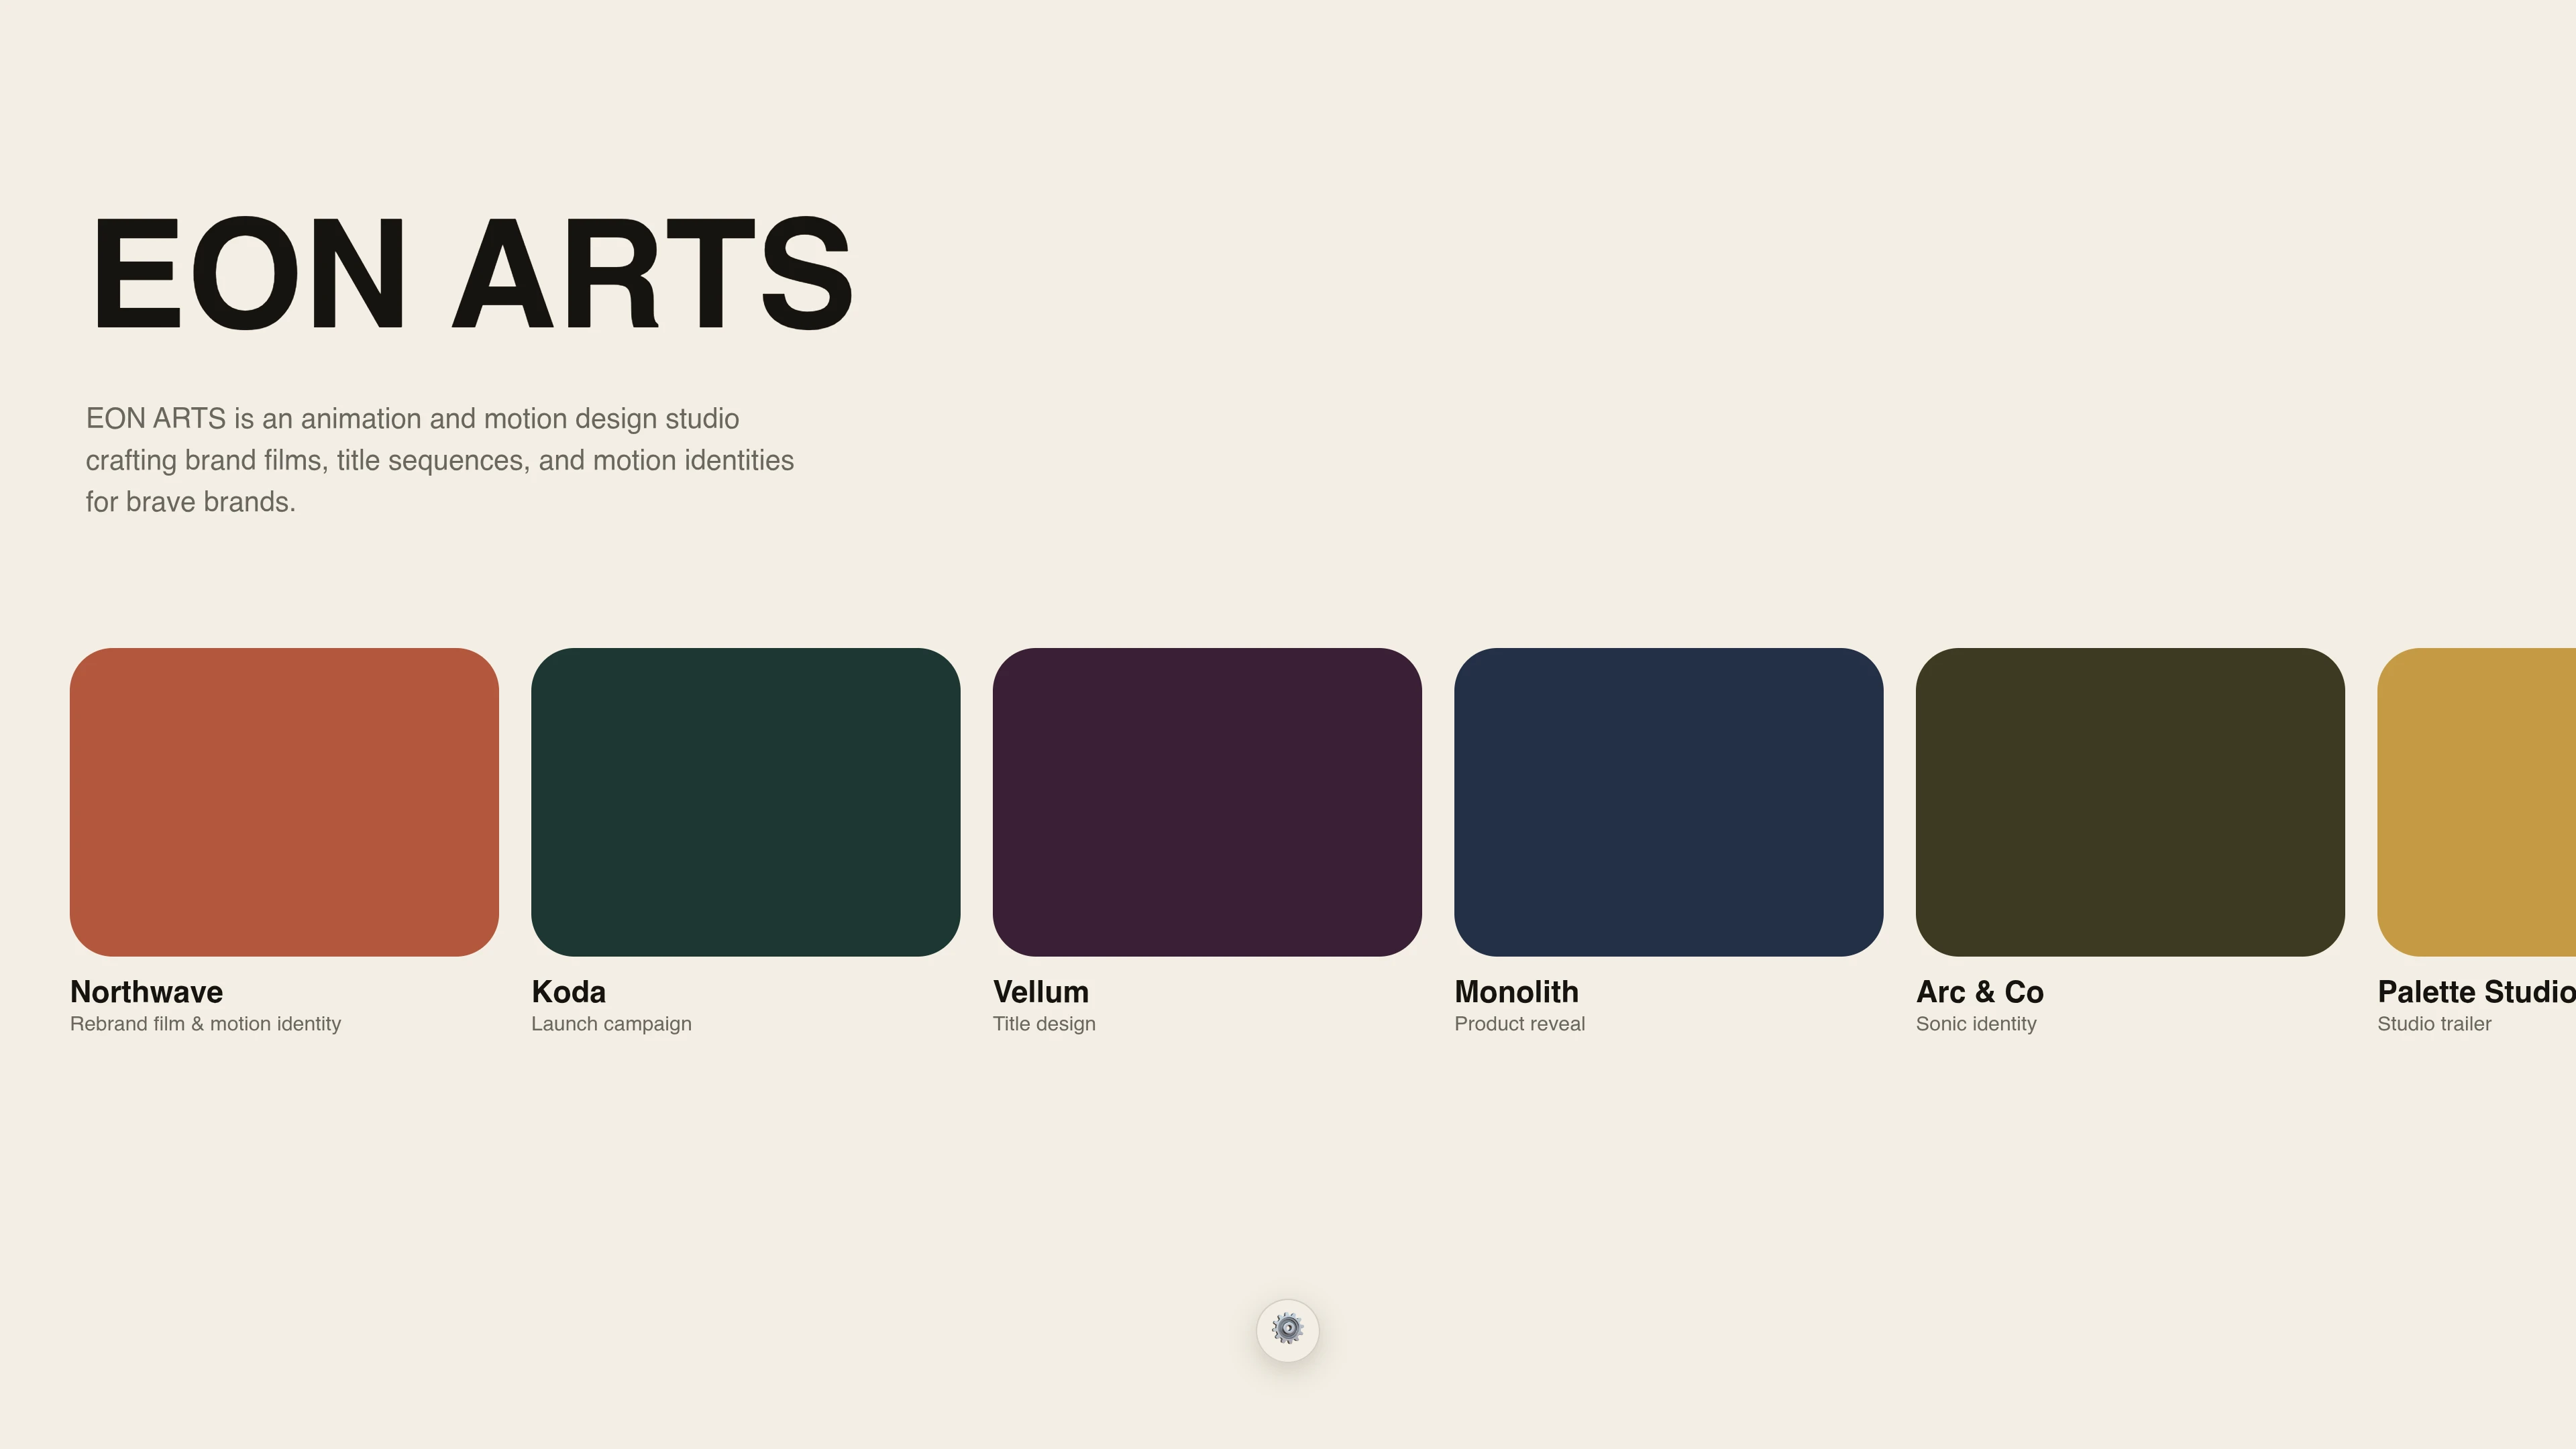
Task: Select the 'Title design' caption
Action: tap(1045, 1024)
